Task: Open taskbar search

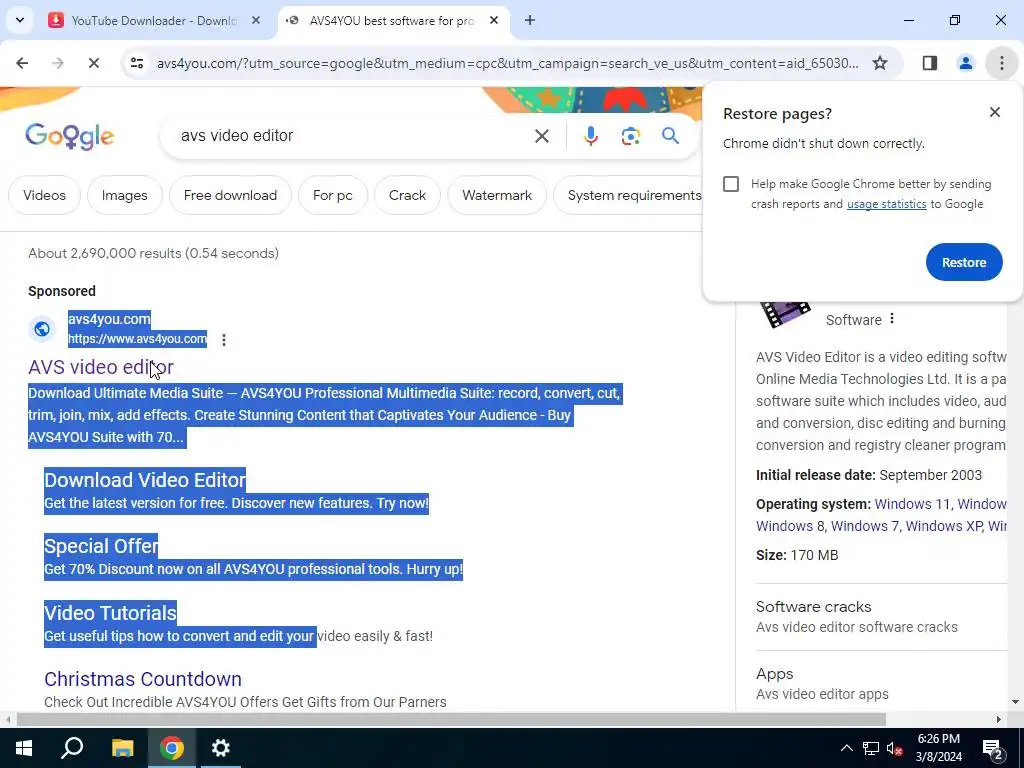Action: click(x=72, y=748)
